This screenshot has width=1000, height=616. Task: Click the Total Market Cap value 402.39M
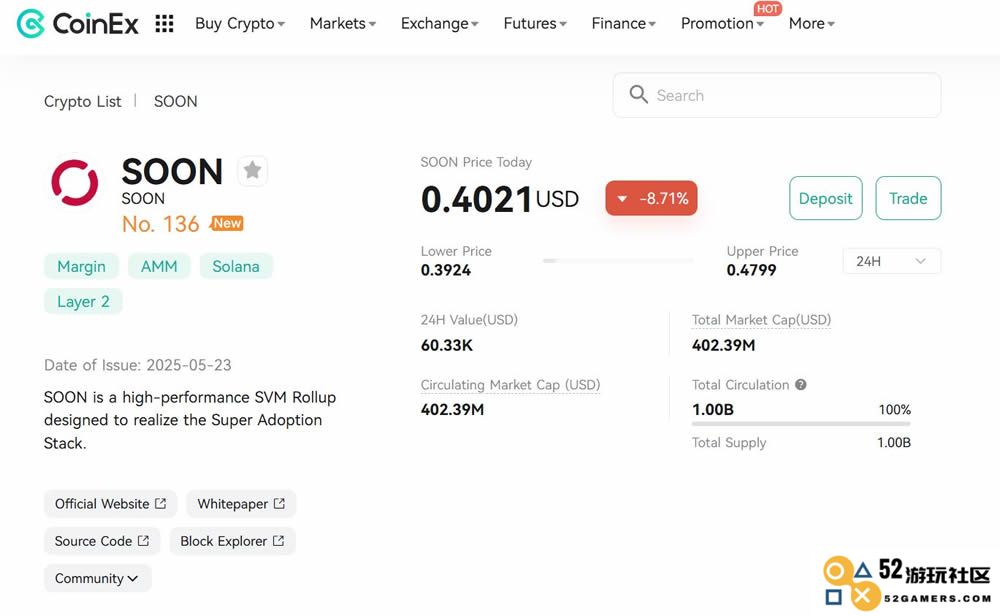point(723,345)
